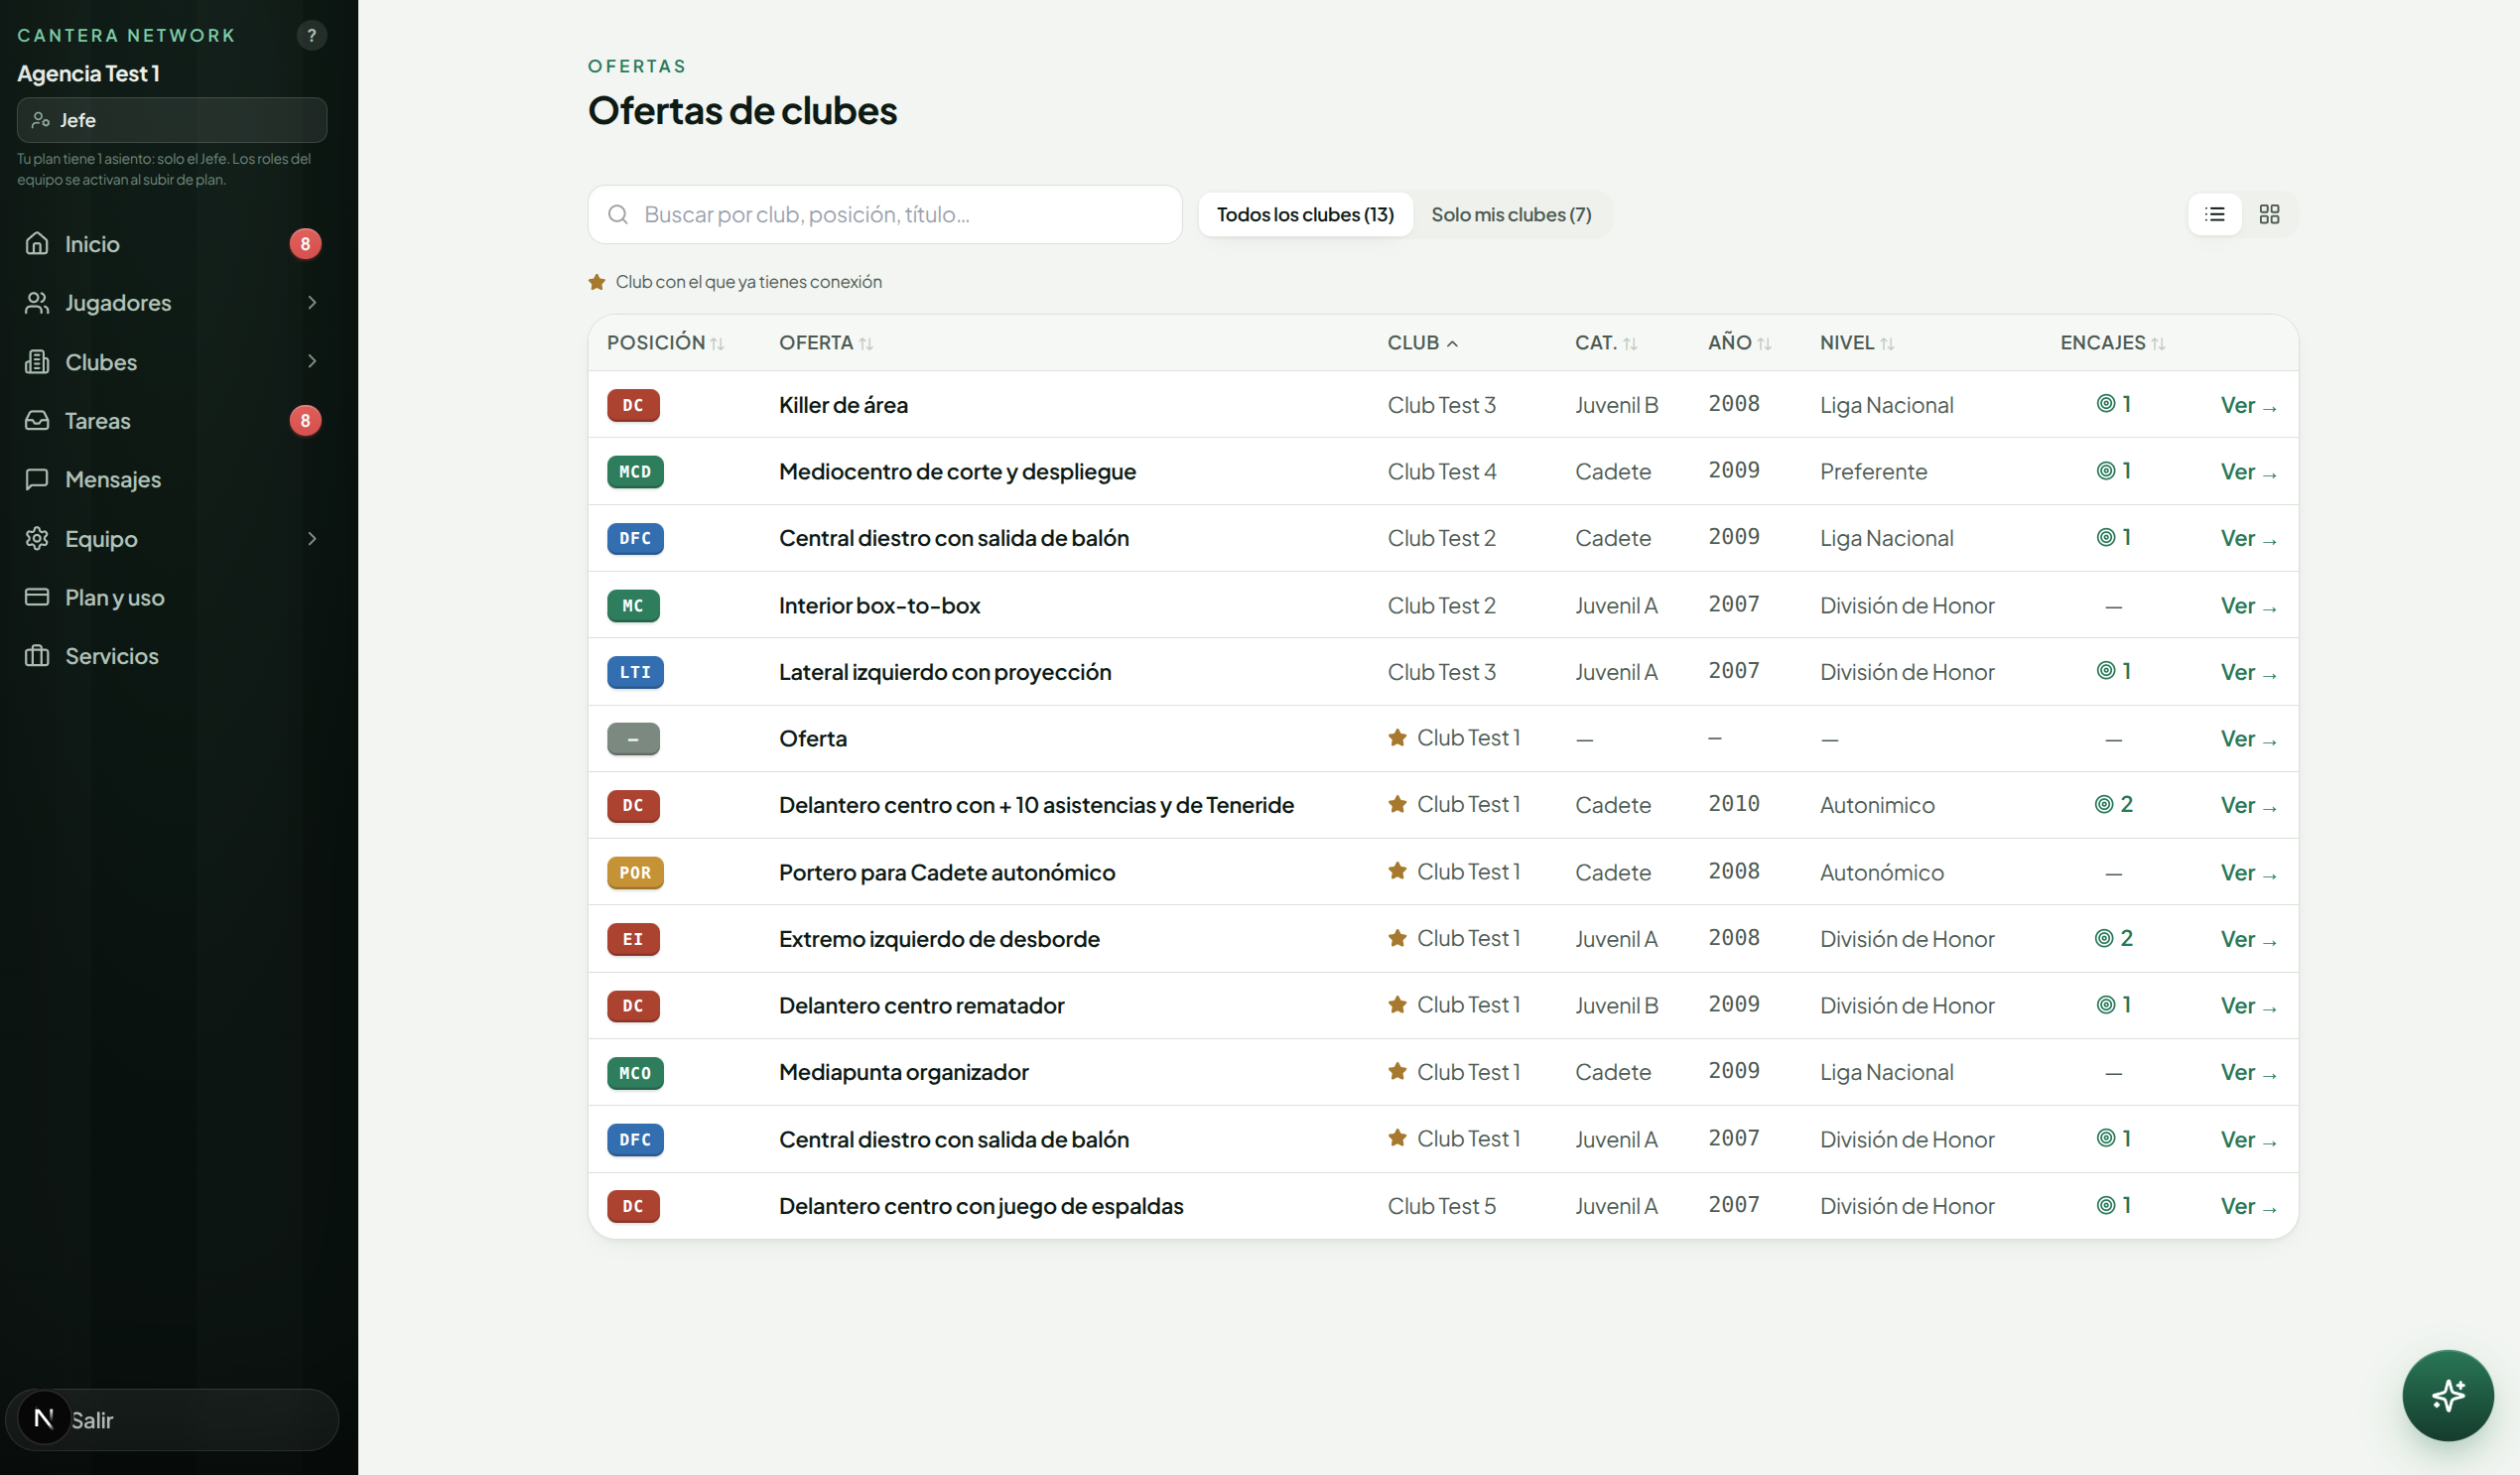Select Solo mis clubes (7) filter
Viewport: 2520px width, 1475px height.
(1511, 214)
